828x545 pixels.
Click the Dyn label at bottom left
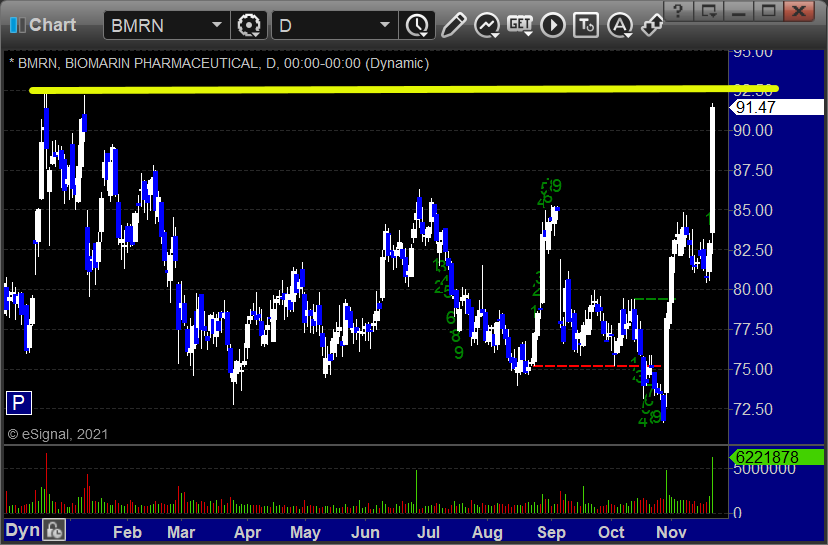click(23, 531)
